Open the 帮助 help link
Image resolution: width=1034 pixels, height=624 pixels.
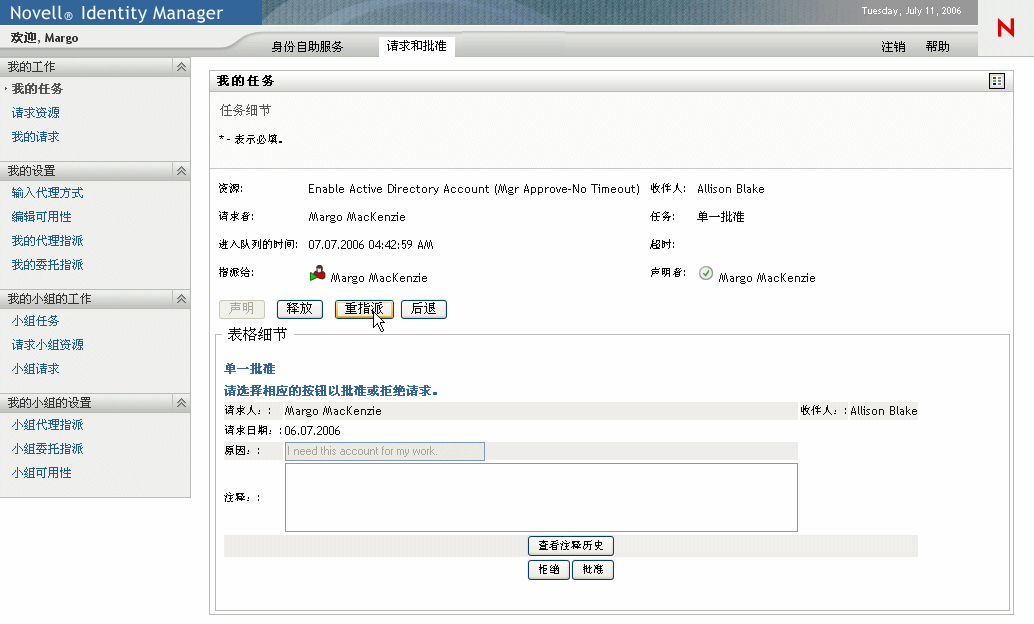(937, 47)
